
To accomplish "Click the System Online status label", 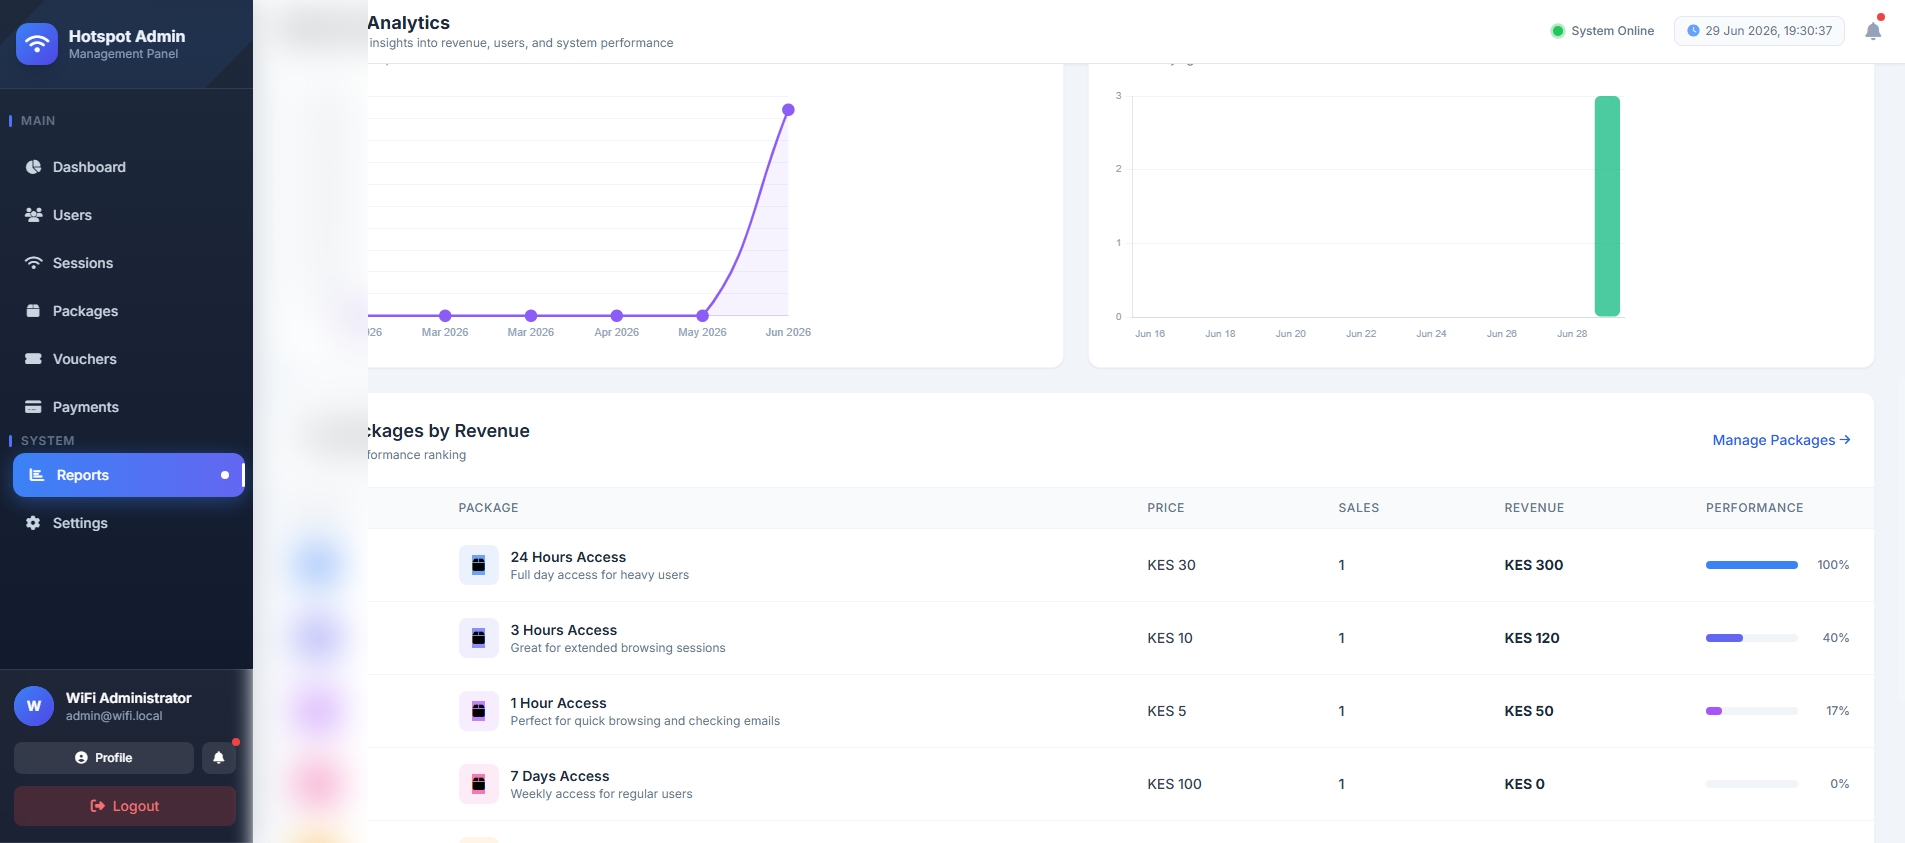I will tap(1612, 31).
